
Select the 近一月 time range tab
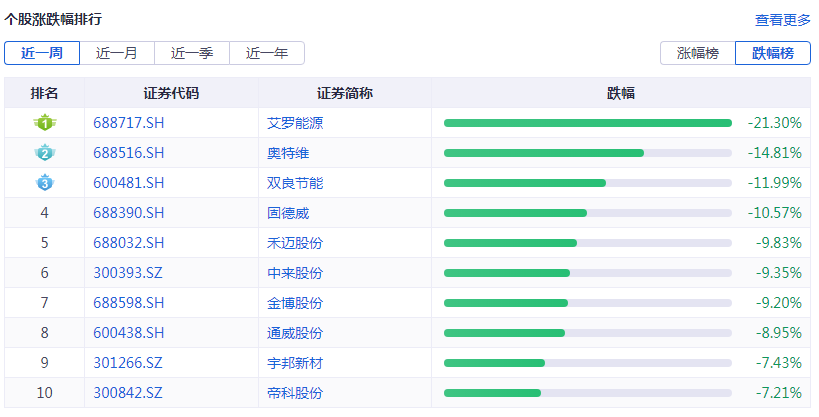coord(116,53)
